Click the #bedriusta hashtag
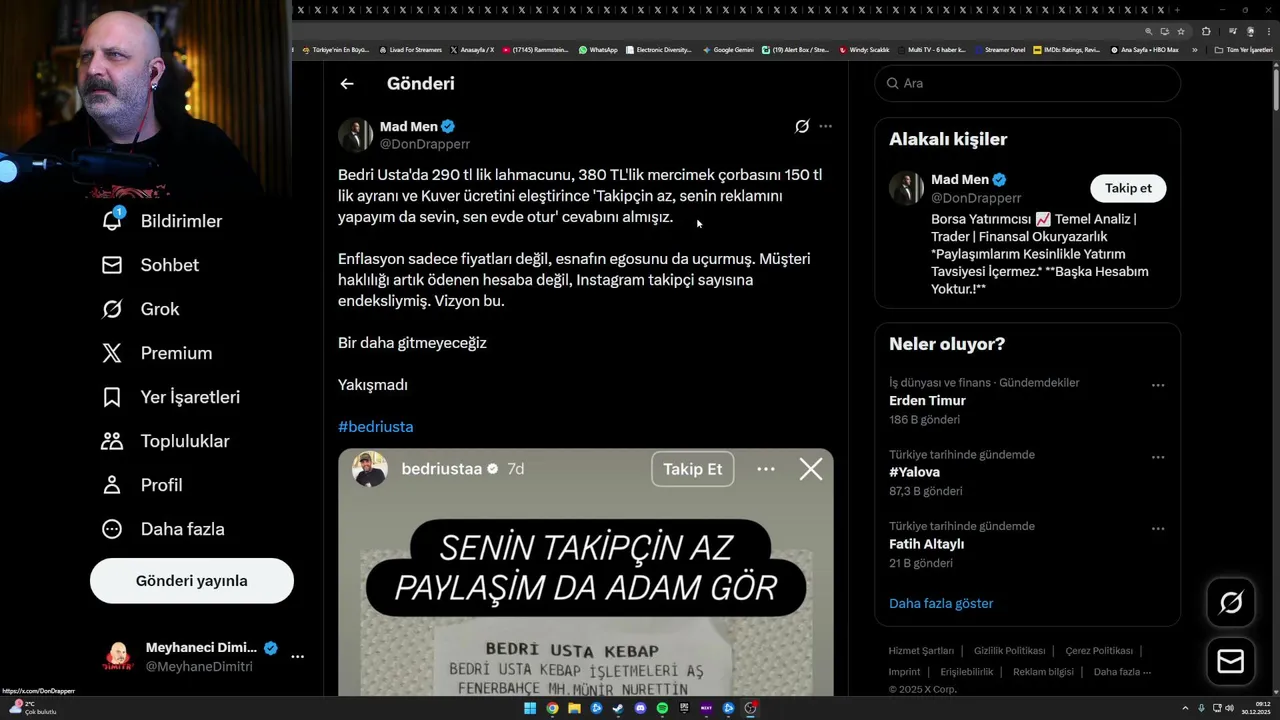 click(x=375, y=427)
